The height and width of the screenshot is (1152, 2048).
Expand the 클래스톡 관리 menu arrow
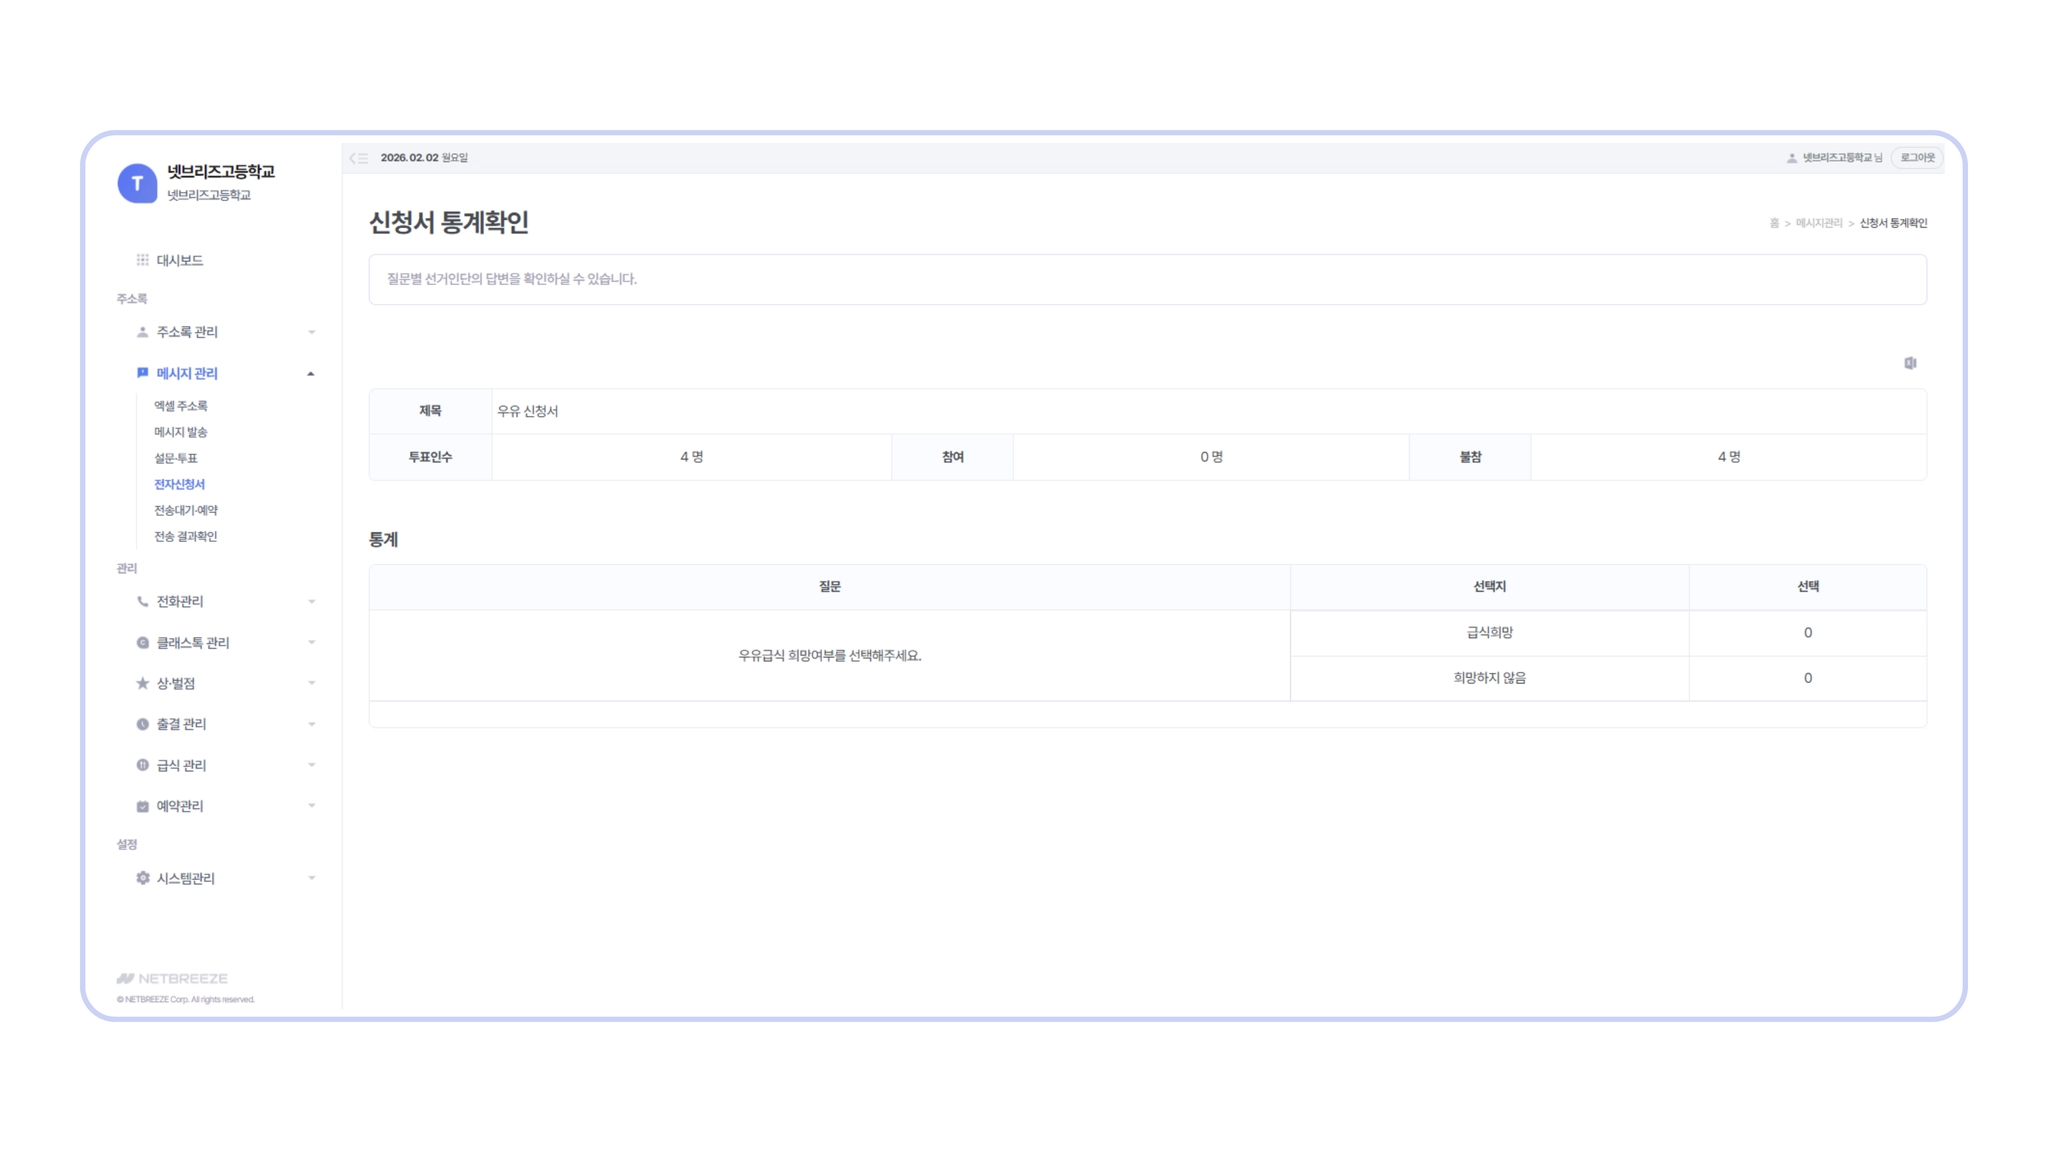[x=311, y=642]
